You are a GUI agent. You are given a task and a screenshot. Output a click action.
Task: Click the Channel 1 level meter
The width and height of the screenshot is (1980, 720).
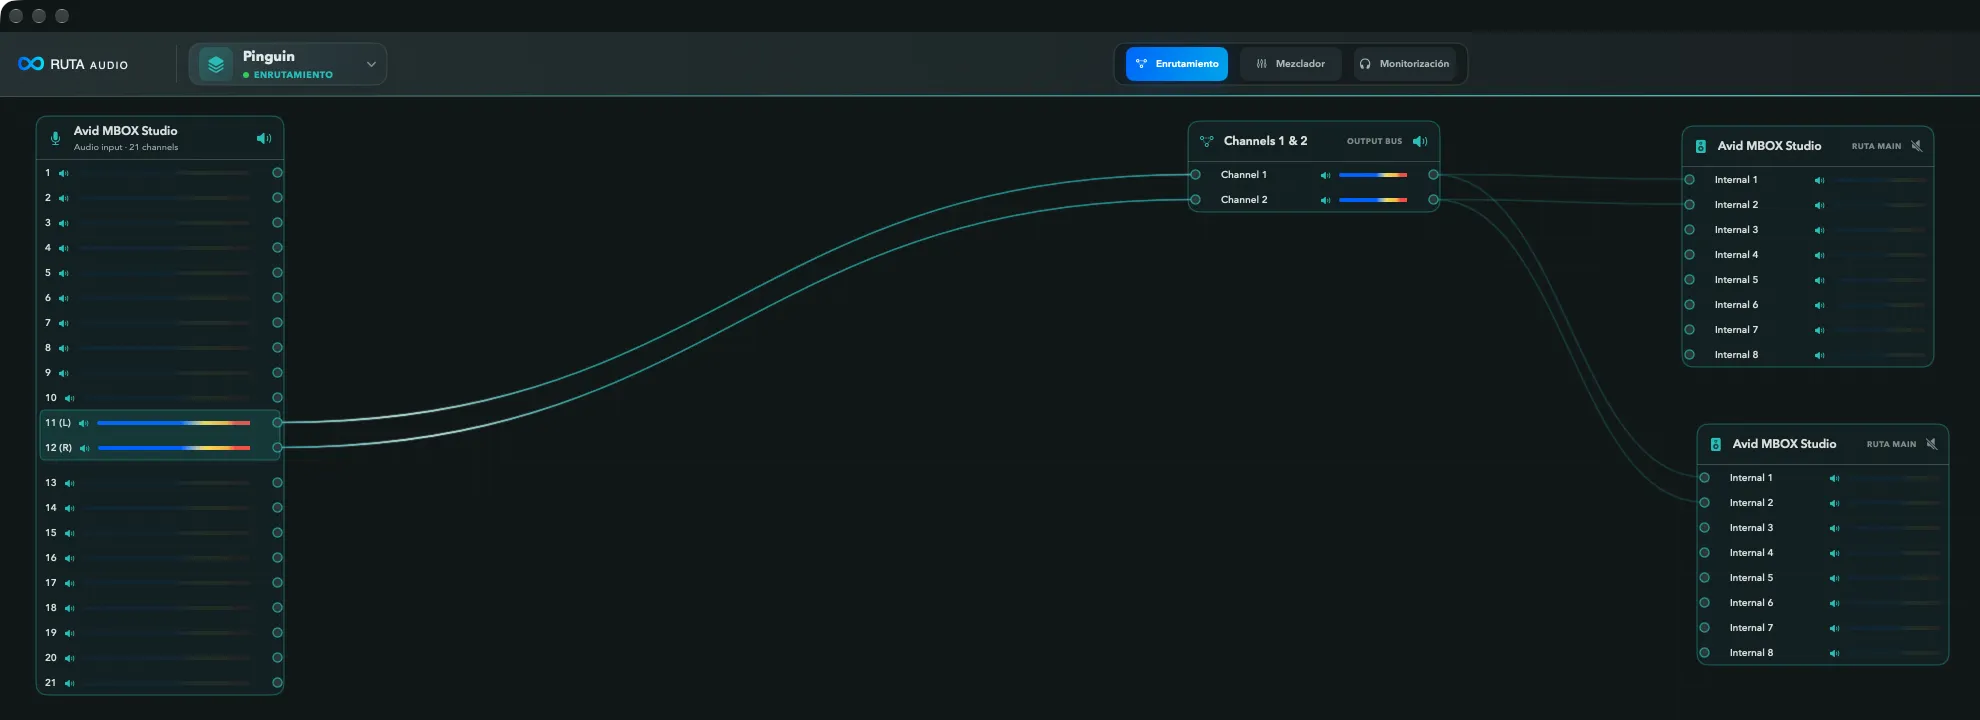coord(1373,175)
